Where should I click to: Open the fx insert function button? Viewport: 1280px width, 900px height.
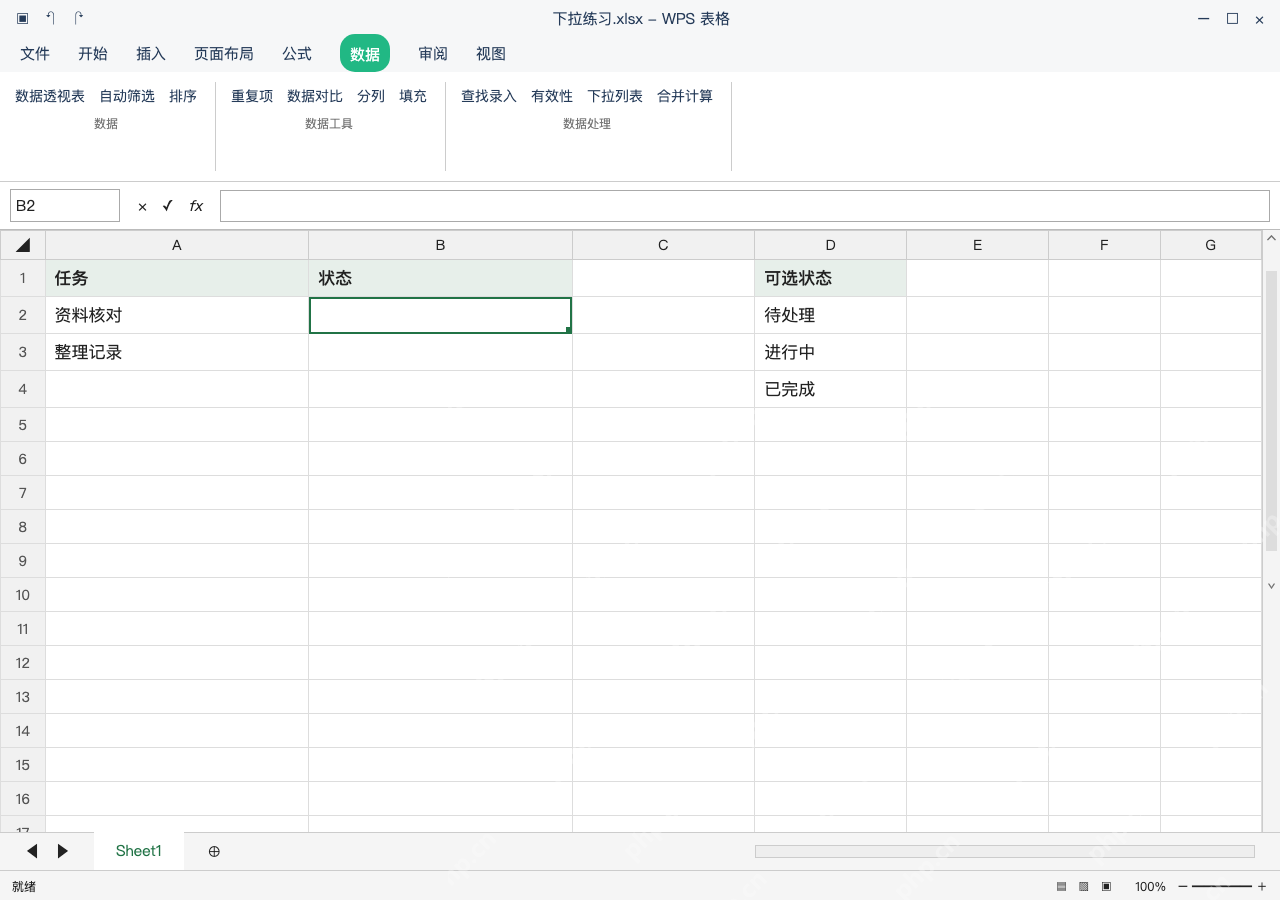point(197,206)
